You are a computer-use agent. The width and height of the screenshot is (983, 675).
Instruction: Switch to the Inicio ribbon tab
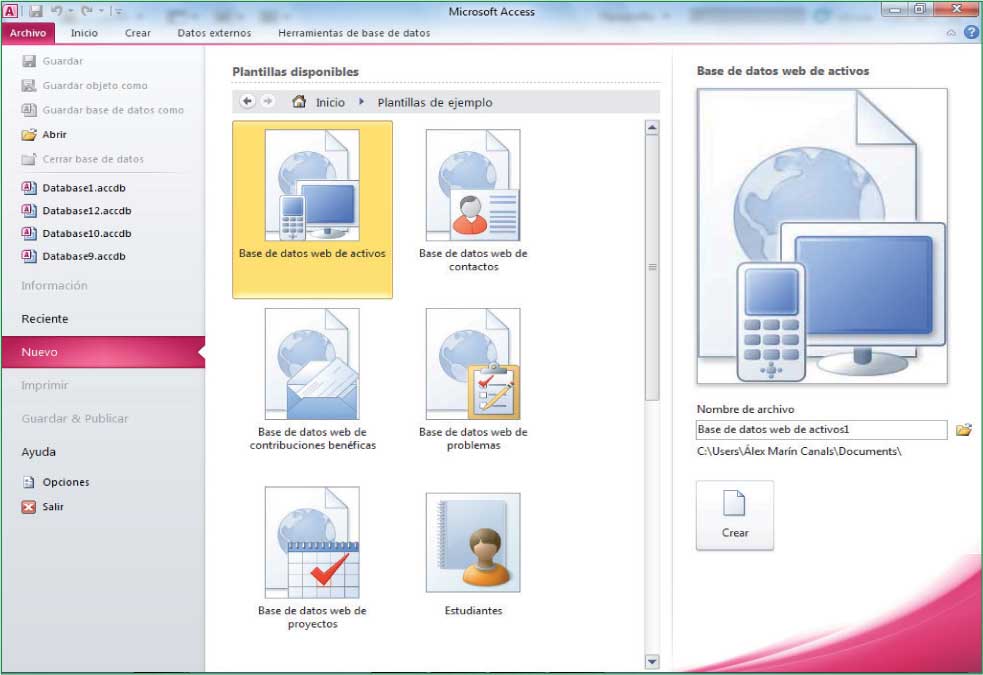point(84,33)
